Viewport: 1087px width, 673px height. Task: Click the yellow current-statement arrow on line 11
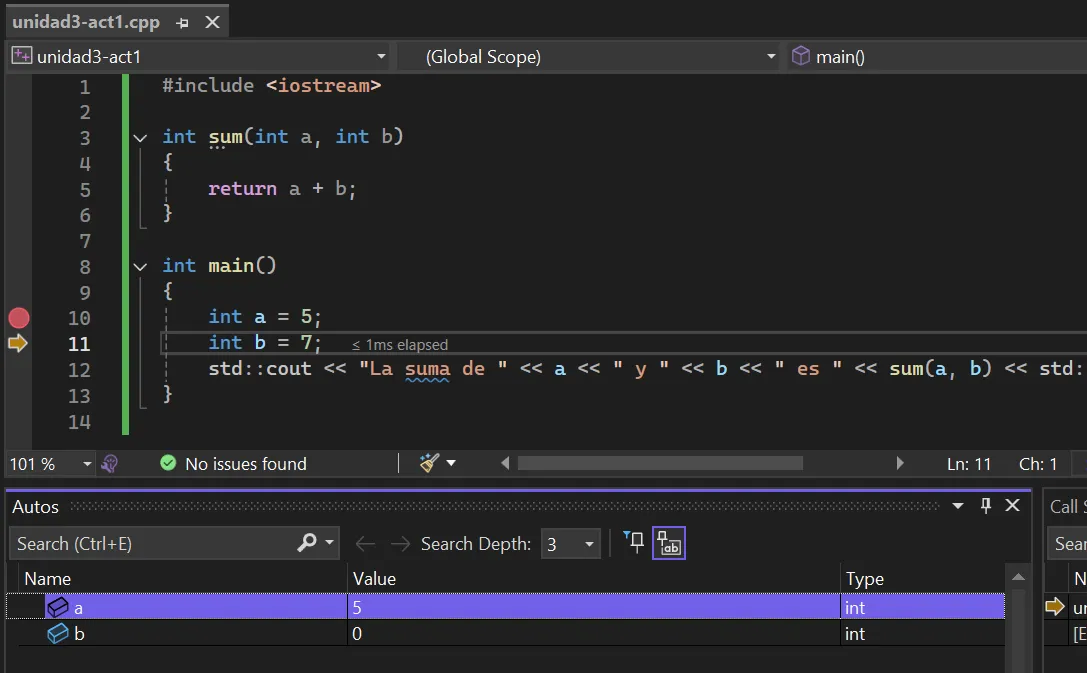coord(18,344)
